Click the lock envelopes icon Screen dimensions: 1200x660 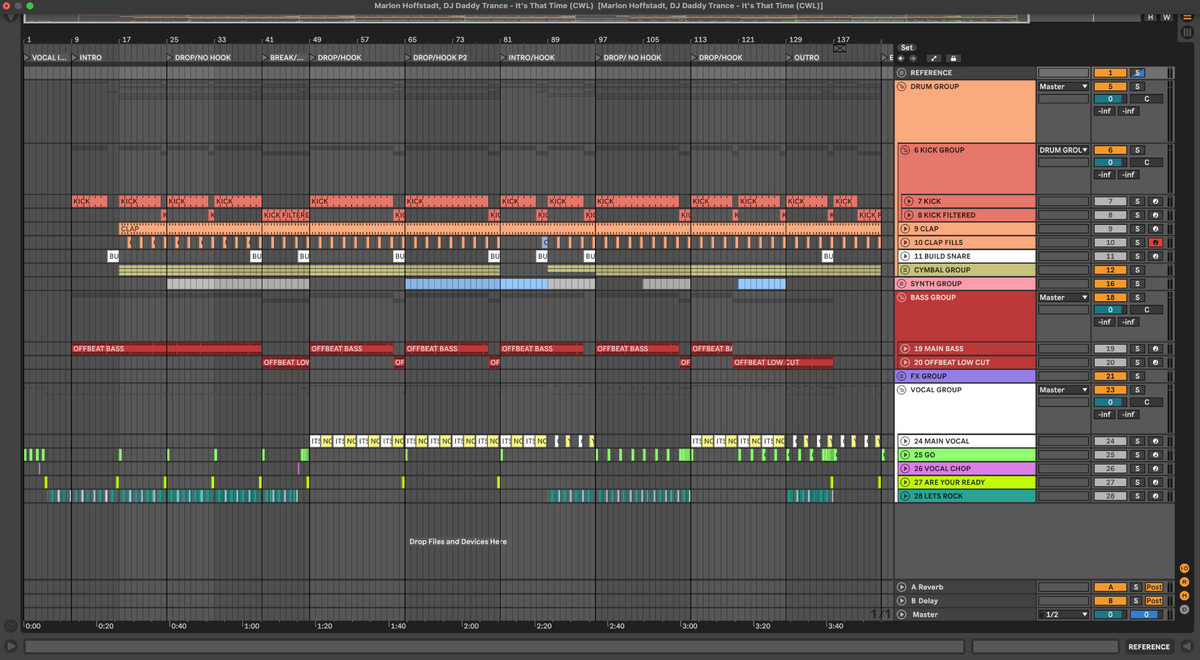pyautogui.click(x=952, y=58)
